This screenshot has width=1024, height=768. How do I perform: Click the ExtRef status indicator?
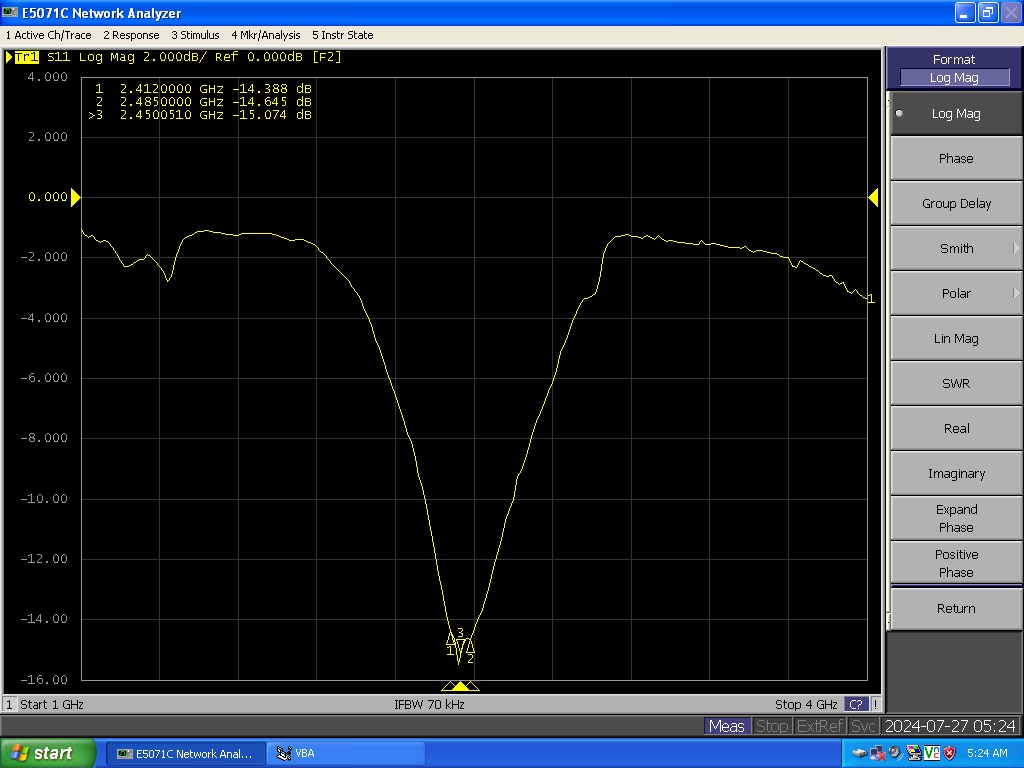[x=820, y=726]
